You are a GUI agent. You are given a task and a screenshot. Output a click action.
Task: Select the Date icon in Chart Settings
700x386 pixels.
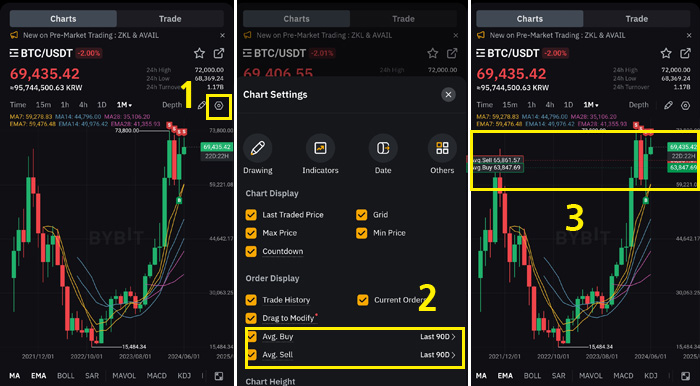click(x=383, y=148)
